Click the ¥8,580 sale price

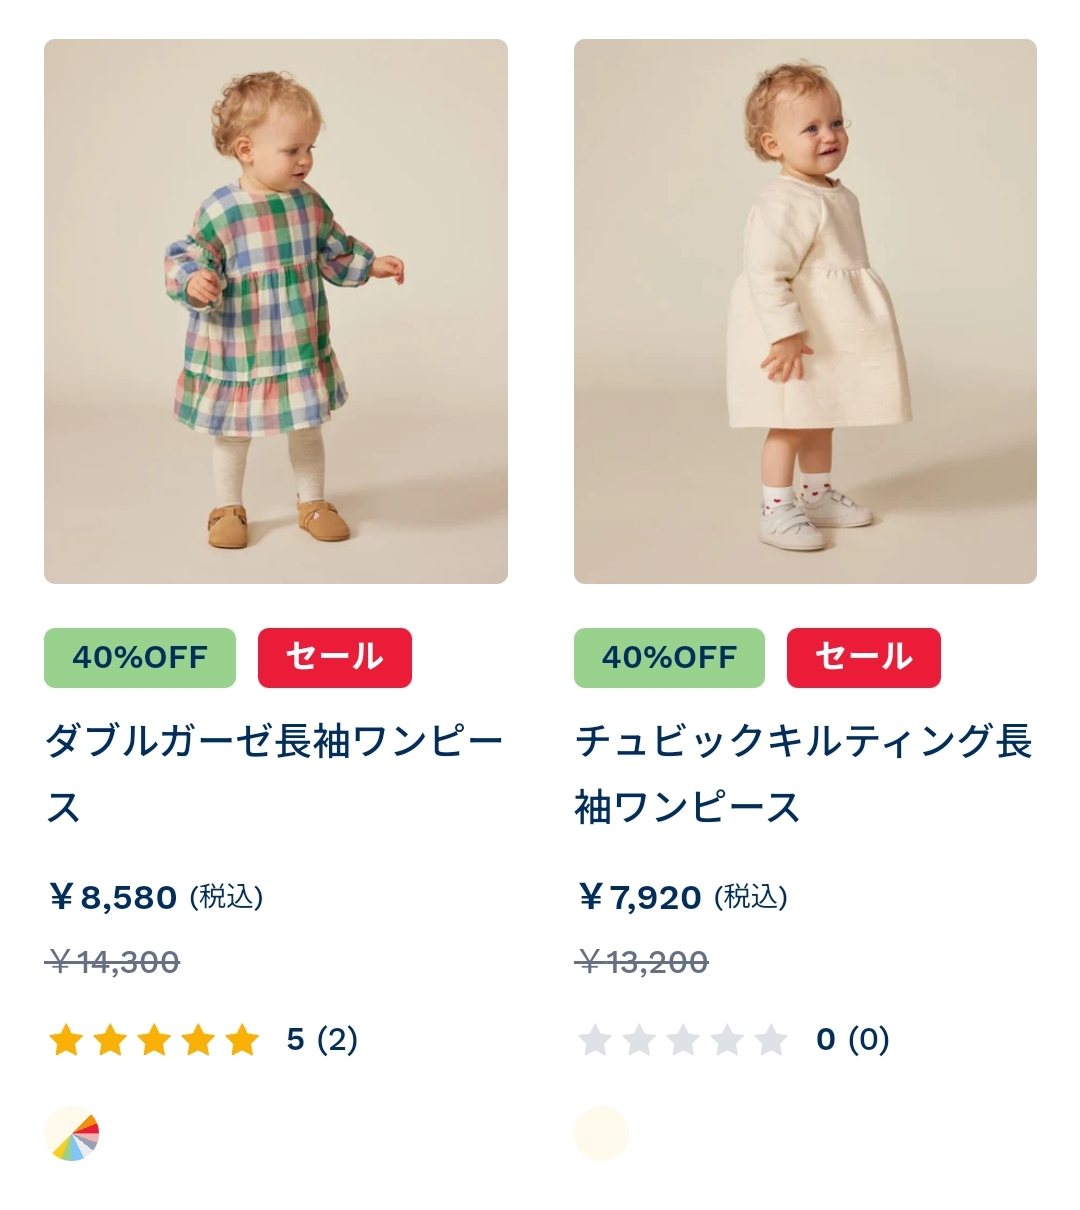[x=112, y=897]
